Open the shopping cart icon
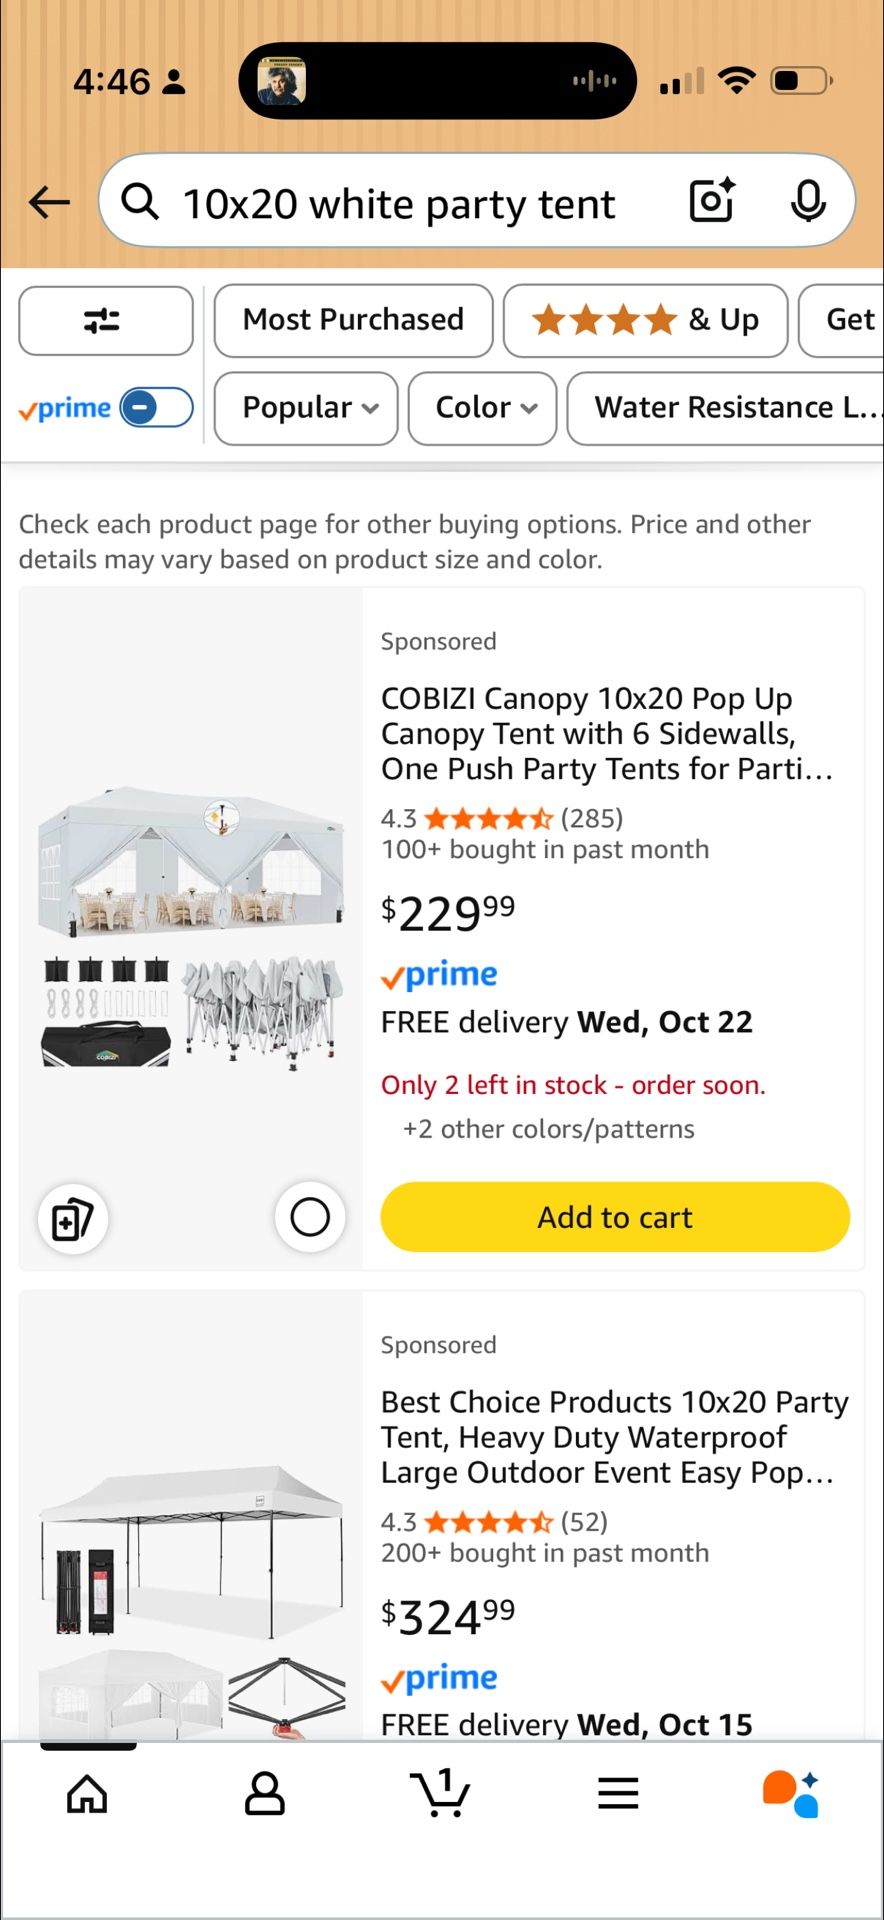The height and width of the screenshot is (1920, 884). pos(441,1794)
